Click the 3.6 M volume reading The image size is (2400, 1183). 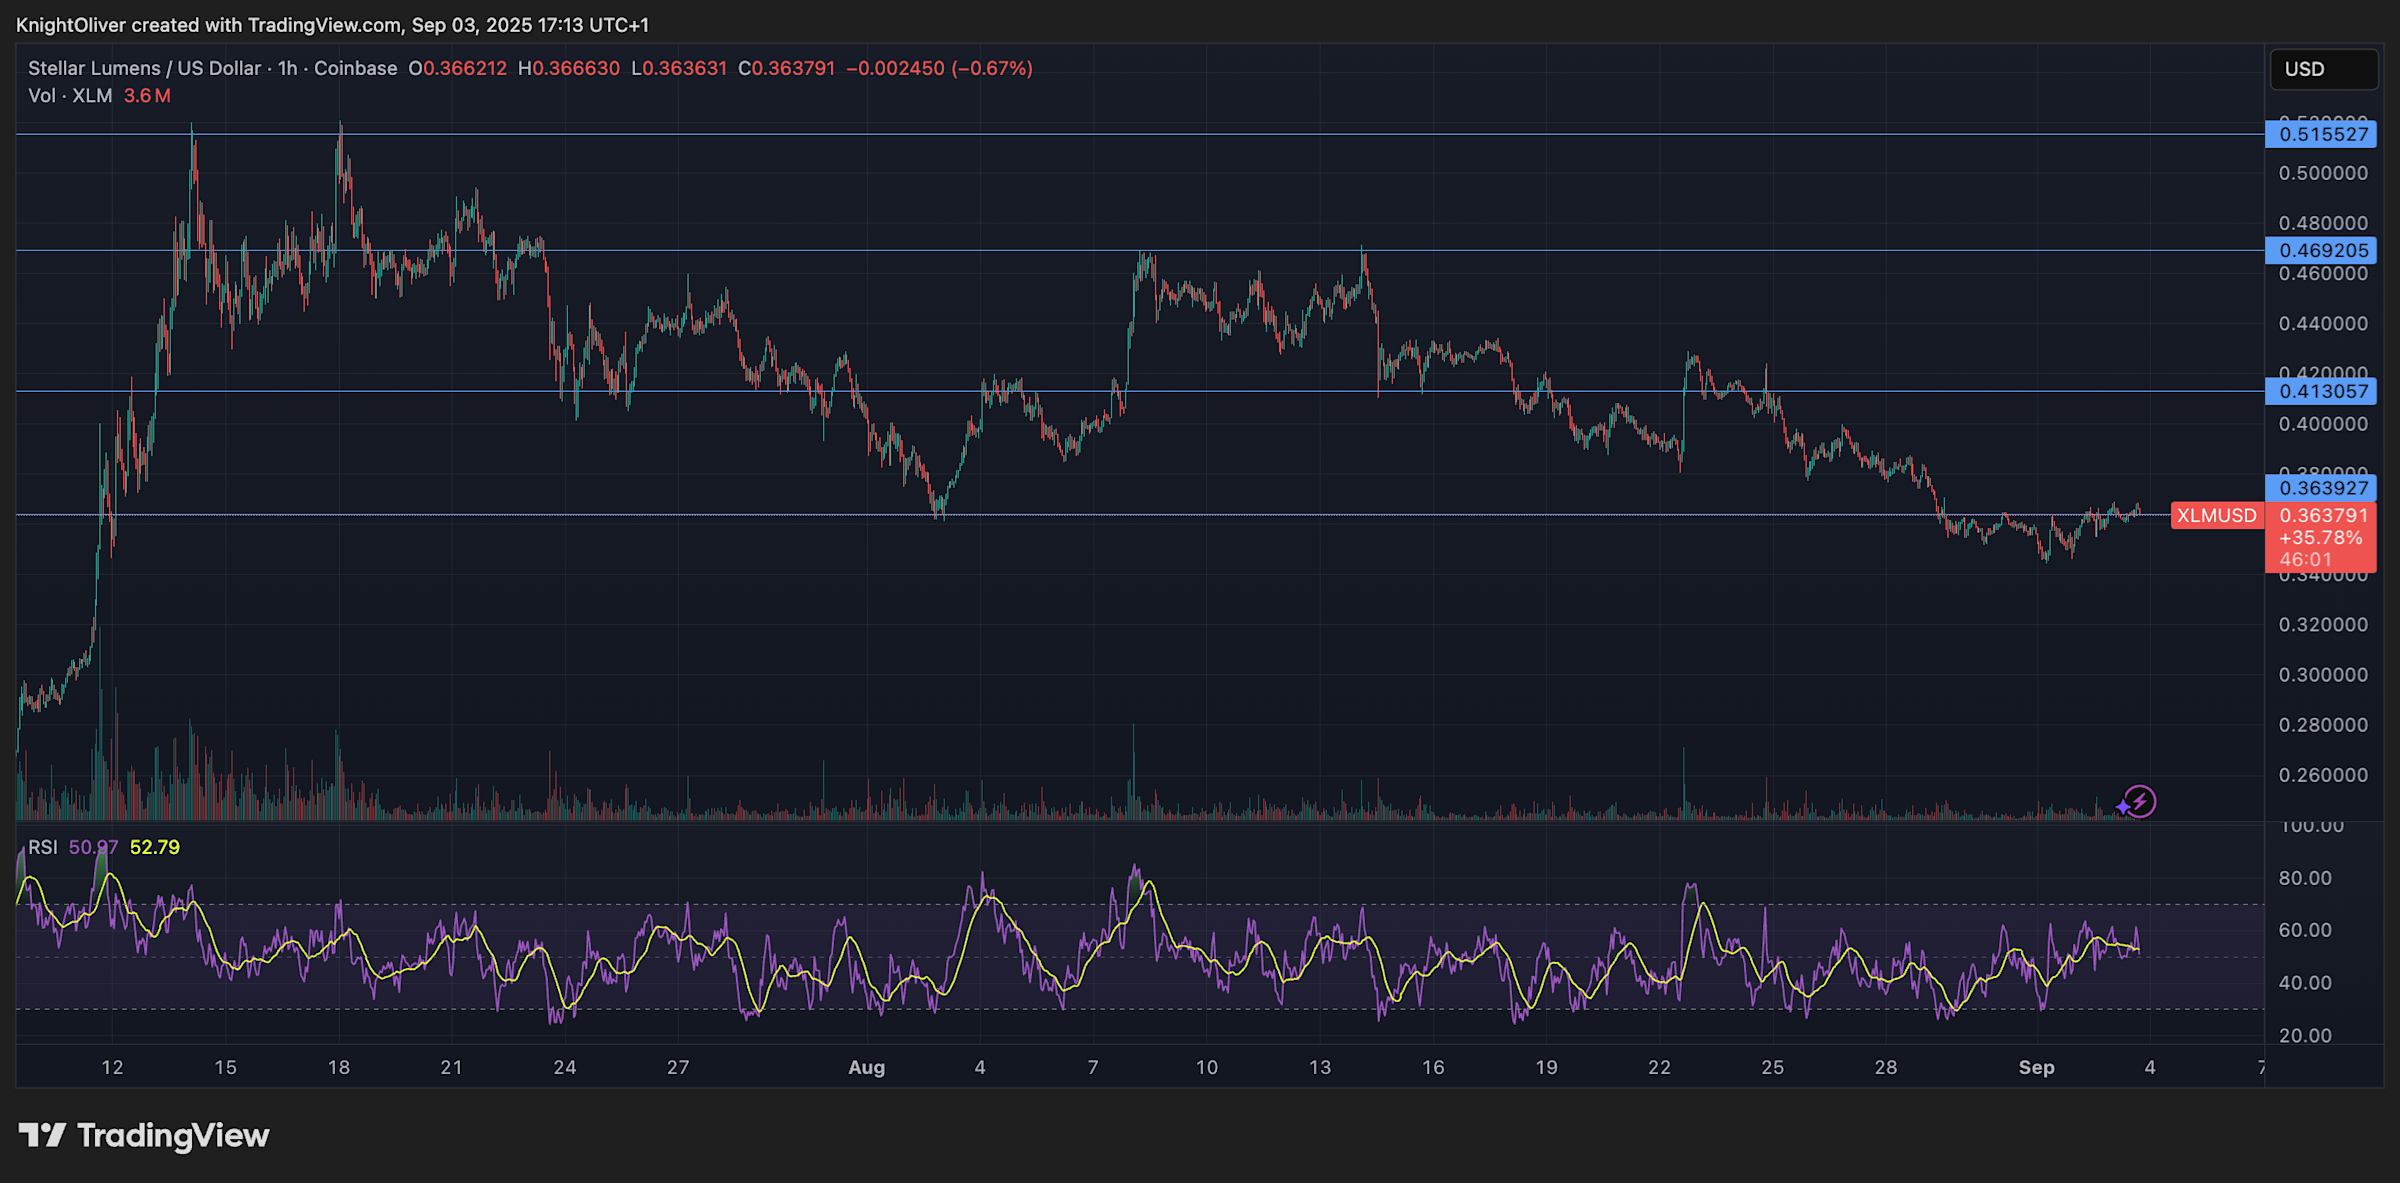[x=145, y=96]
